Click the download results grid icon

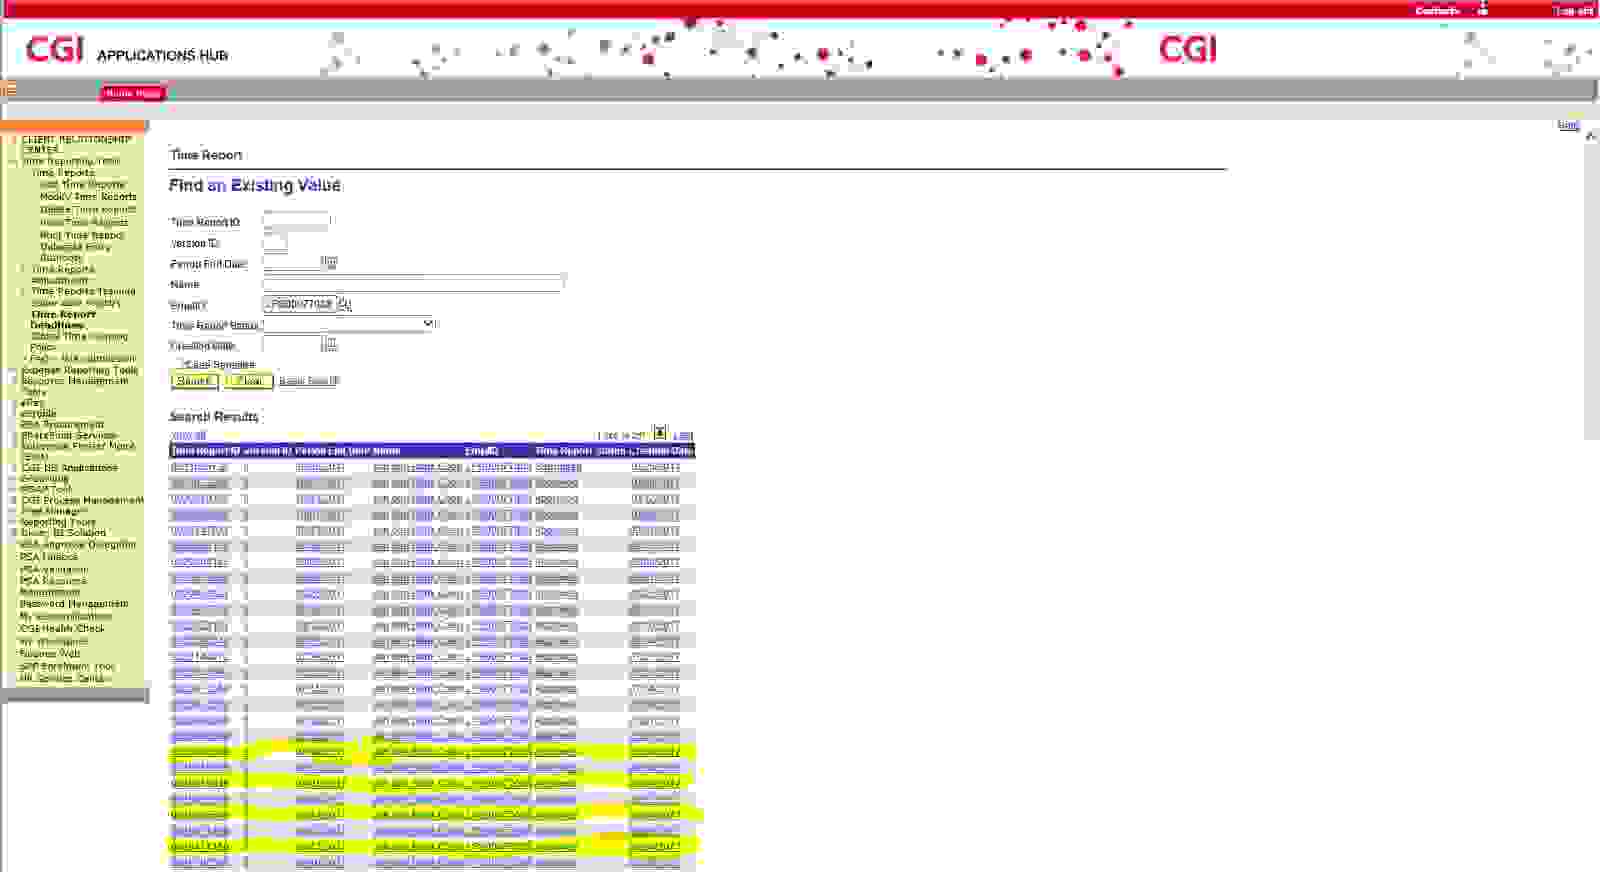coord(660,433)
